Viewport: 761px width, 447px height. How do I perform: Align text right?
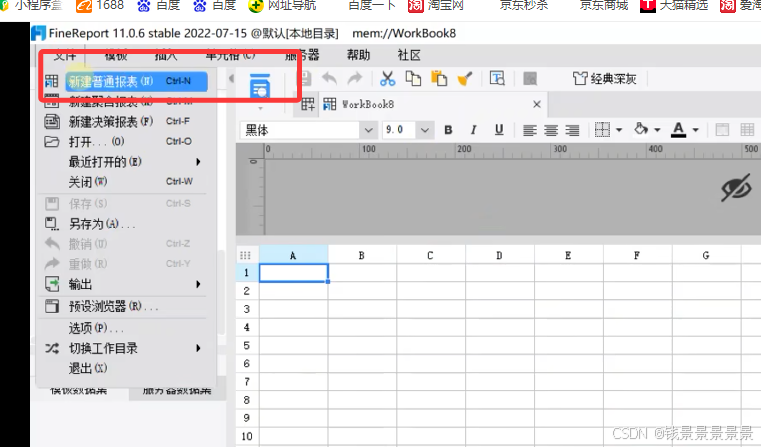[x=572, y=130]
